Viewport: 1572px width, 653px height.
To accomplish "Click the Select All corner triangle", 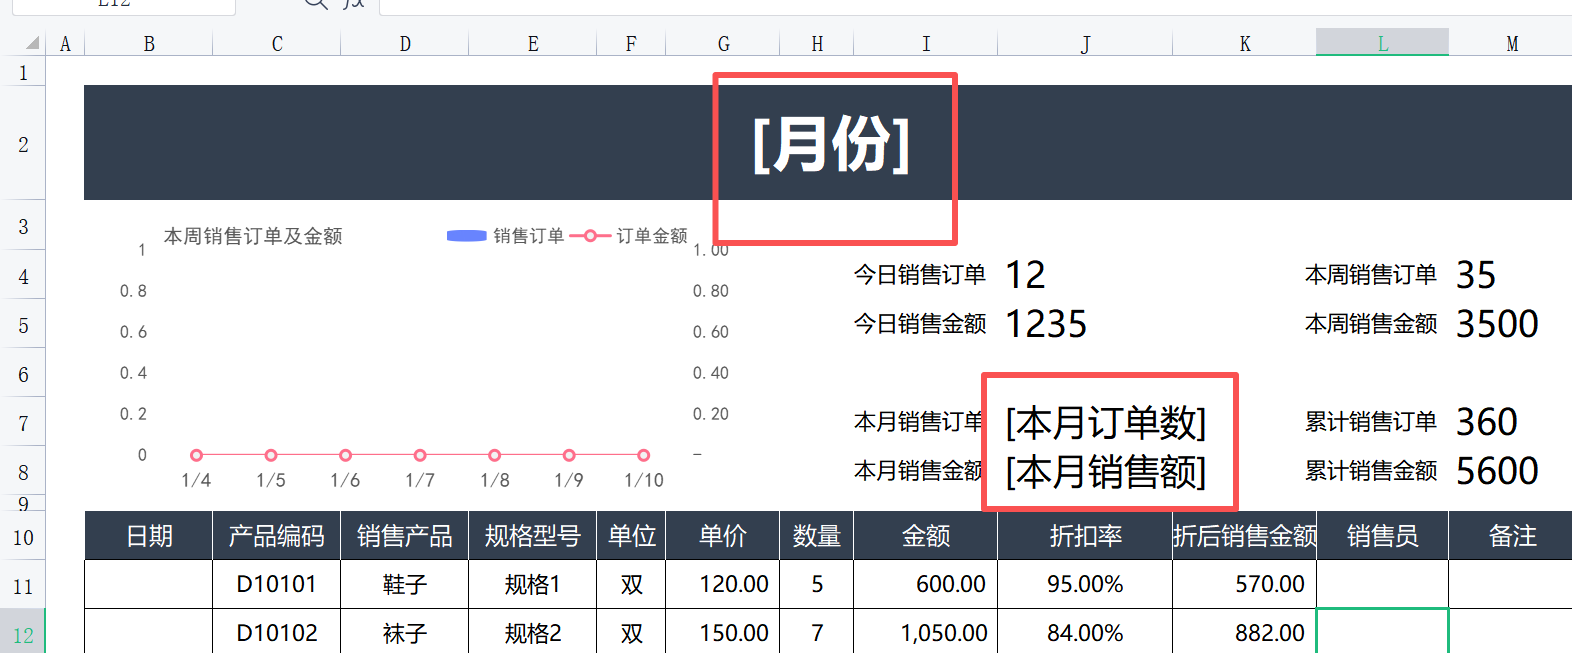I will click(33, 43).
